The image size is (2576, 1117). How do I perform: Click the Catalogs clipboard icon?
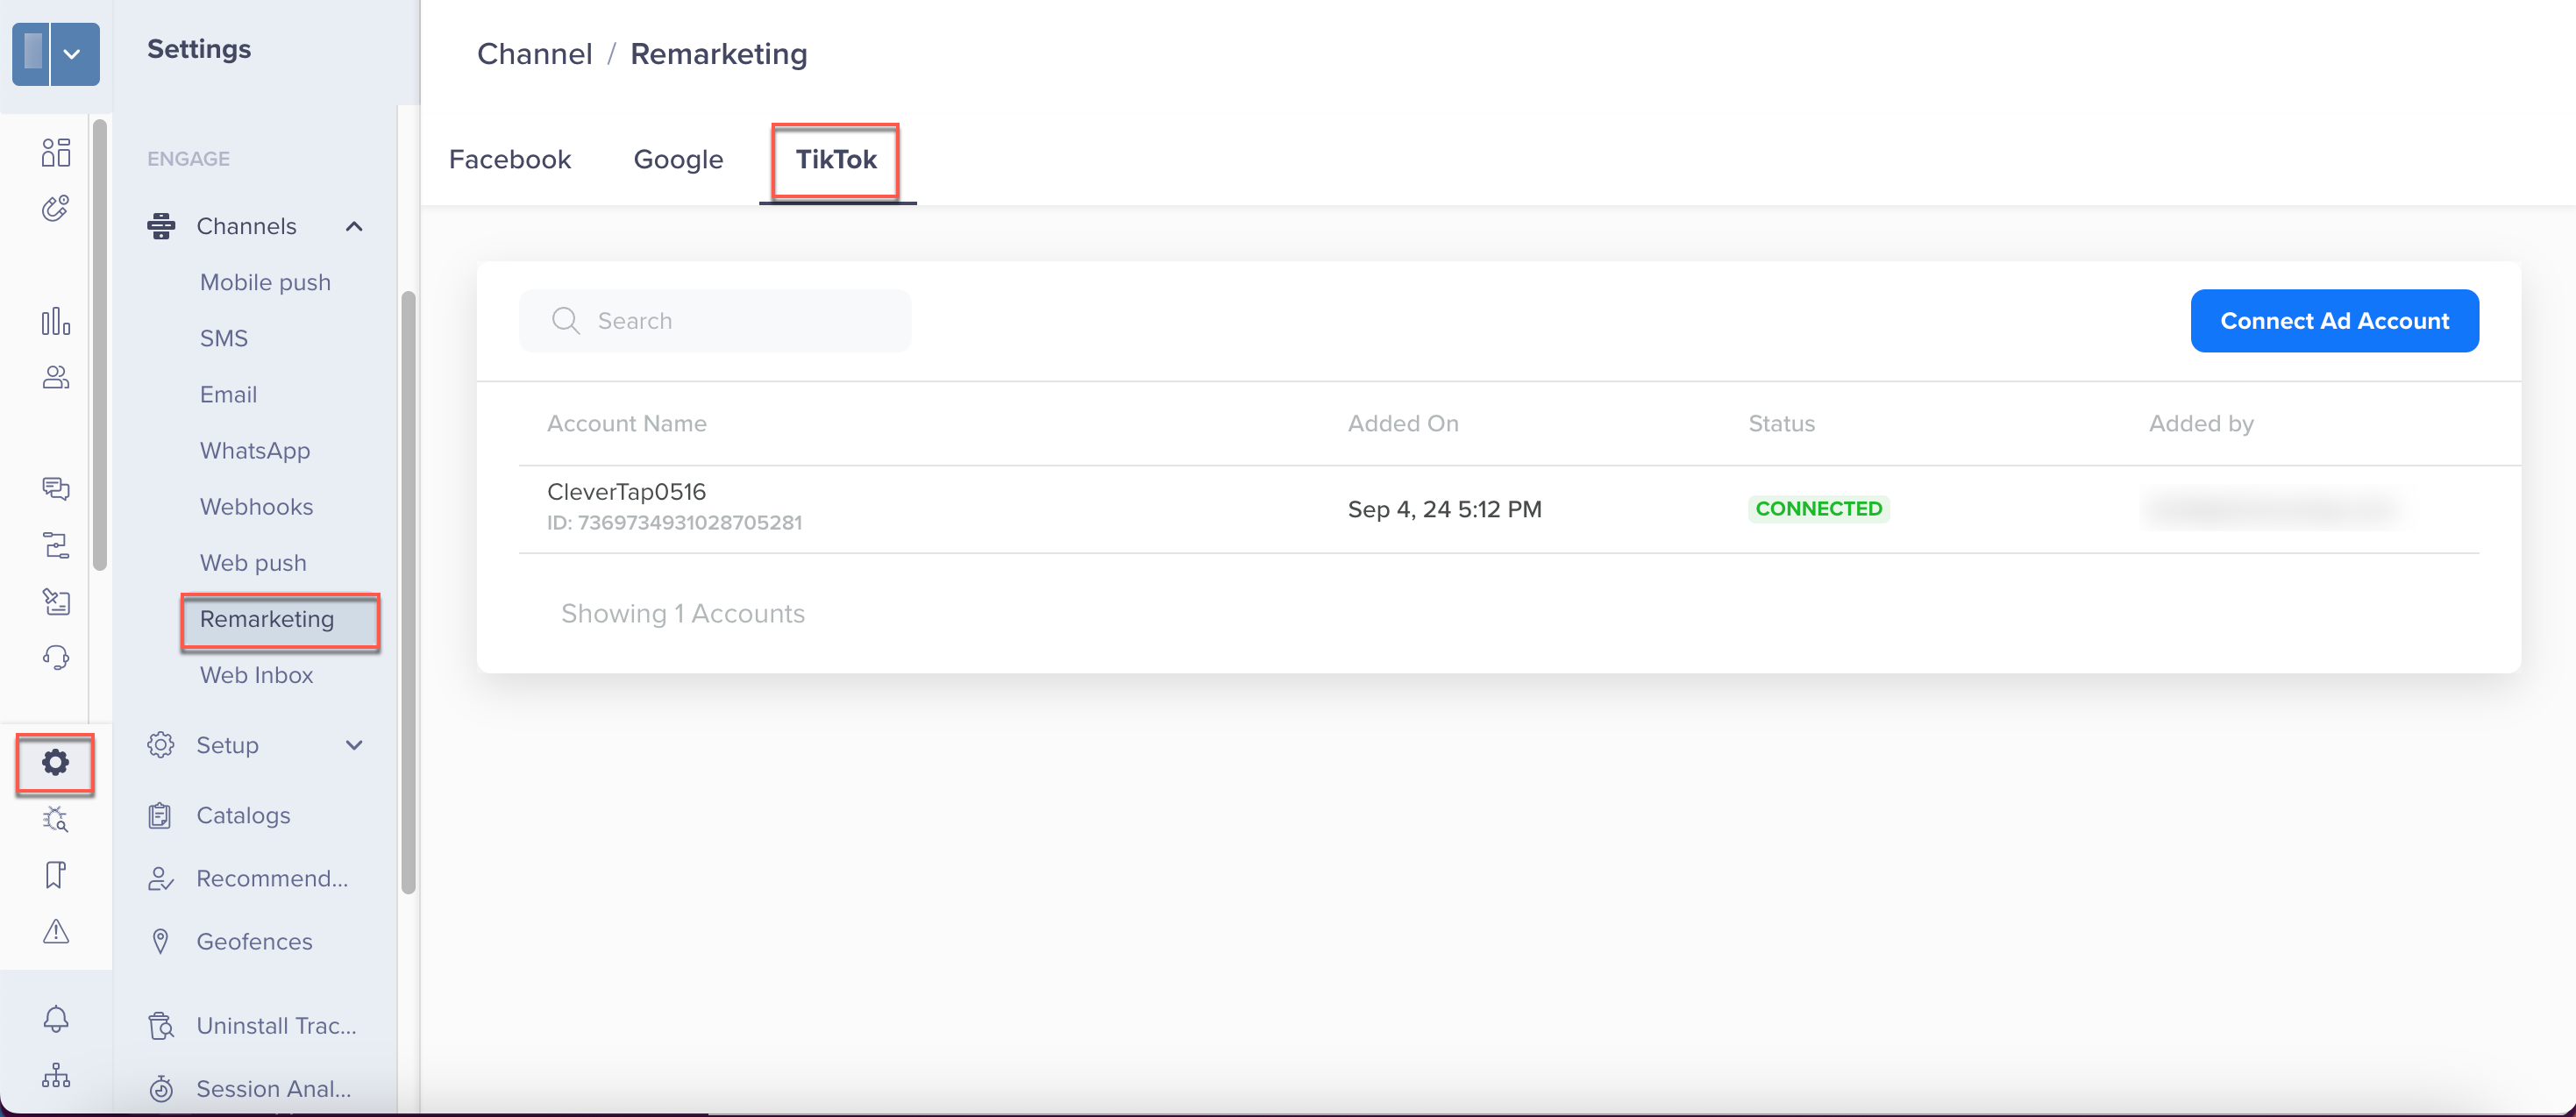pyautogui.click(x=160, y=816)
